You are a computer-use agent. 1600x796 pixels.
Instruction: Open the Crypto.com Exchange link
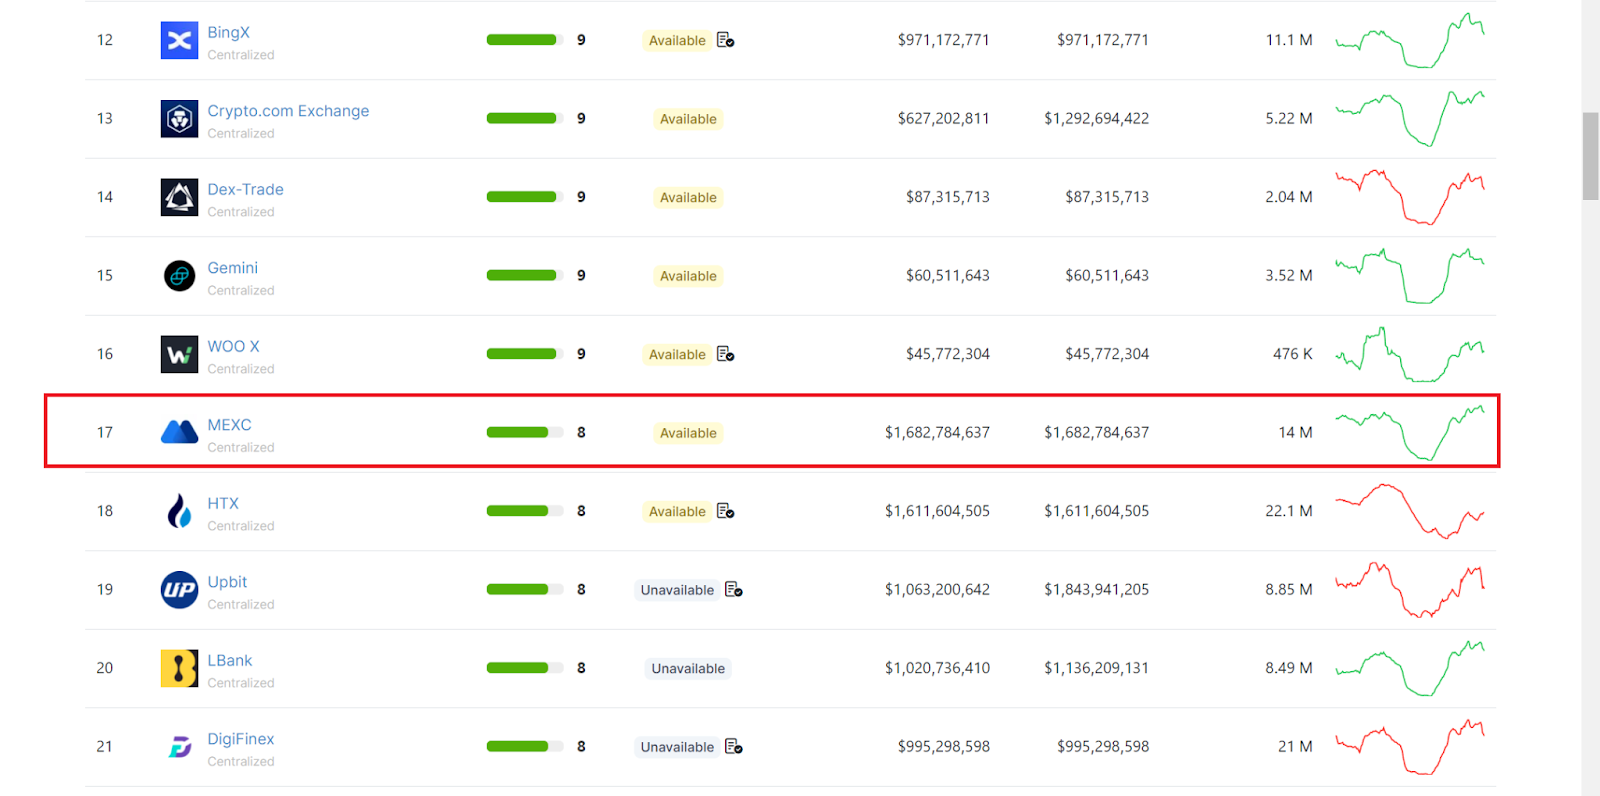click(288, 111)
